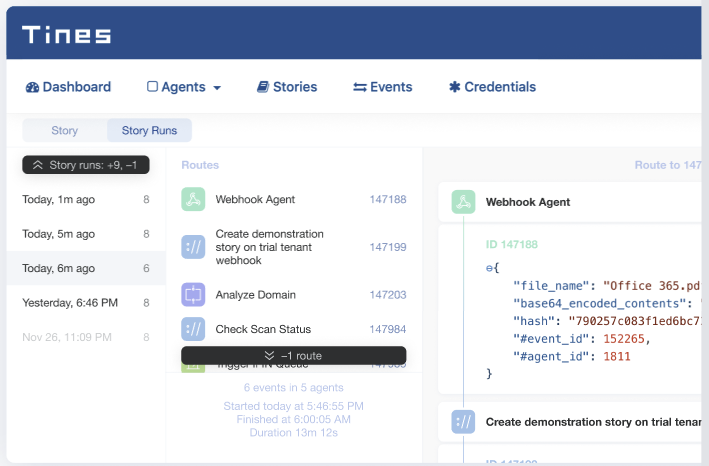The height and width of the screenshot is (466, 709).
Task: Open event ID 147188 in Routes
Action: [388, 199]
